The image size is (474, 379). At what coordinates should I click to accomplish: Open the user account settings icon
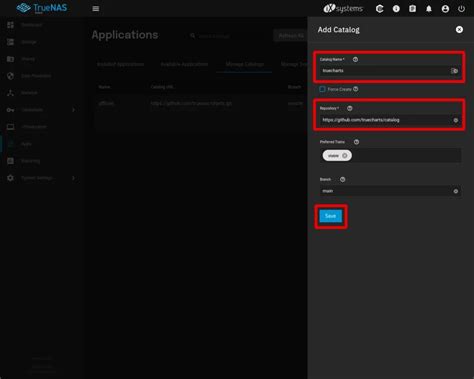click(x=445, y=9)
